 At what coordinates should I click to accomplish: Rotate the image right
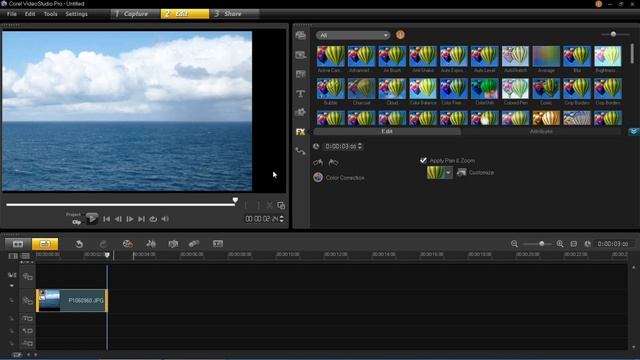(x=333, y=162)
